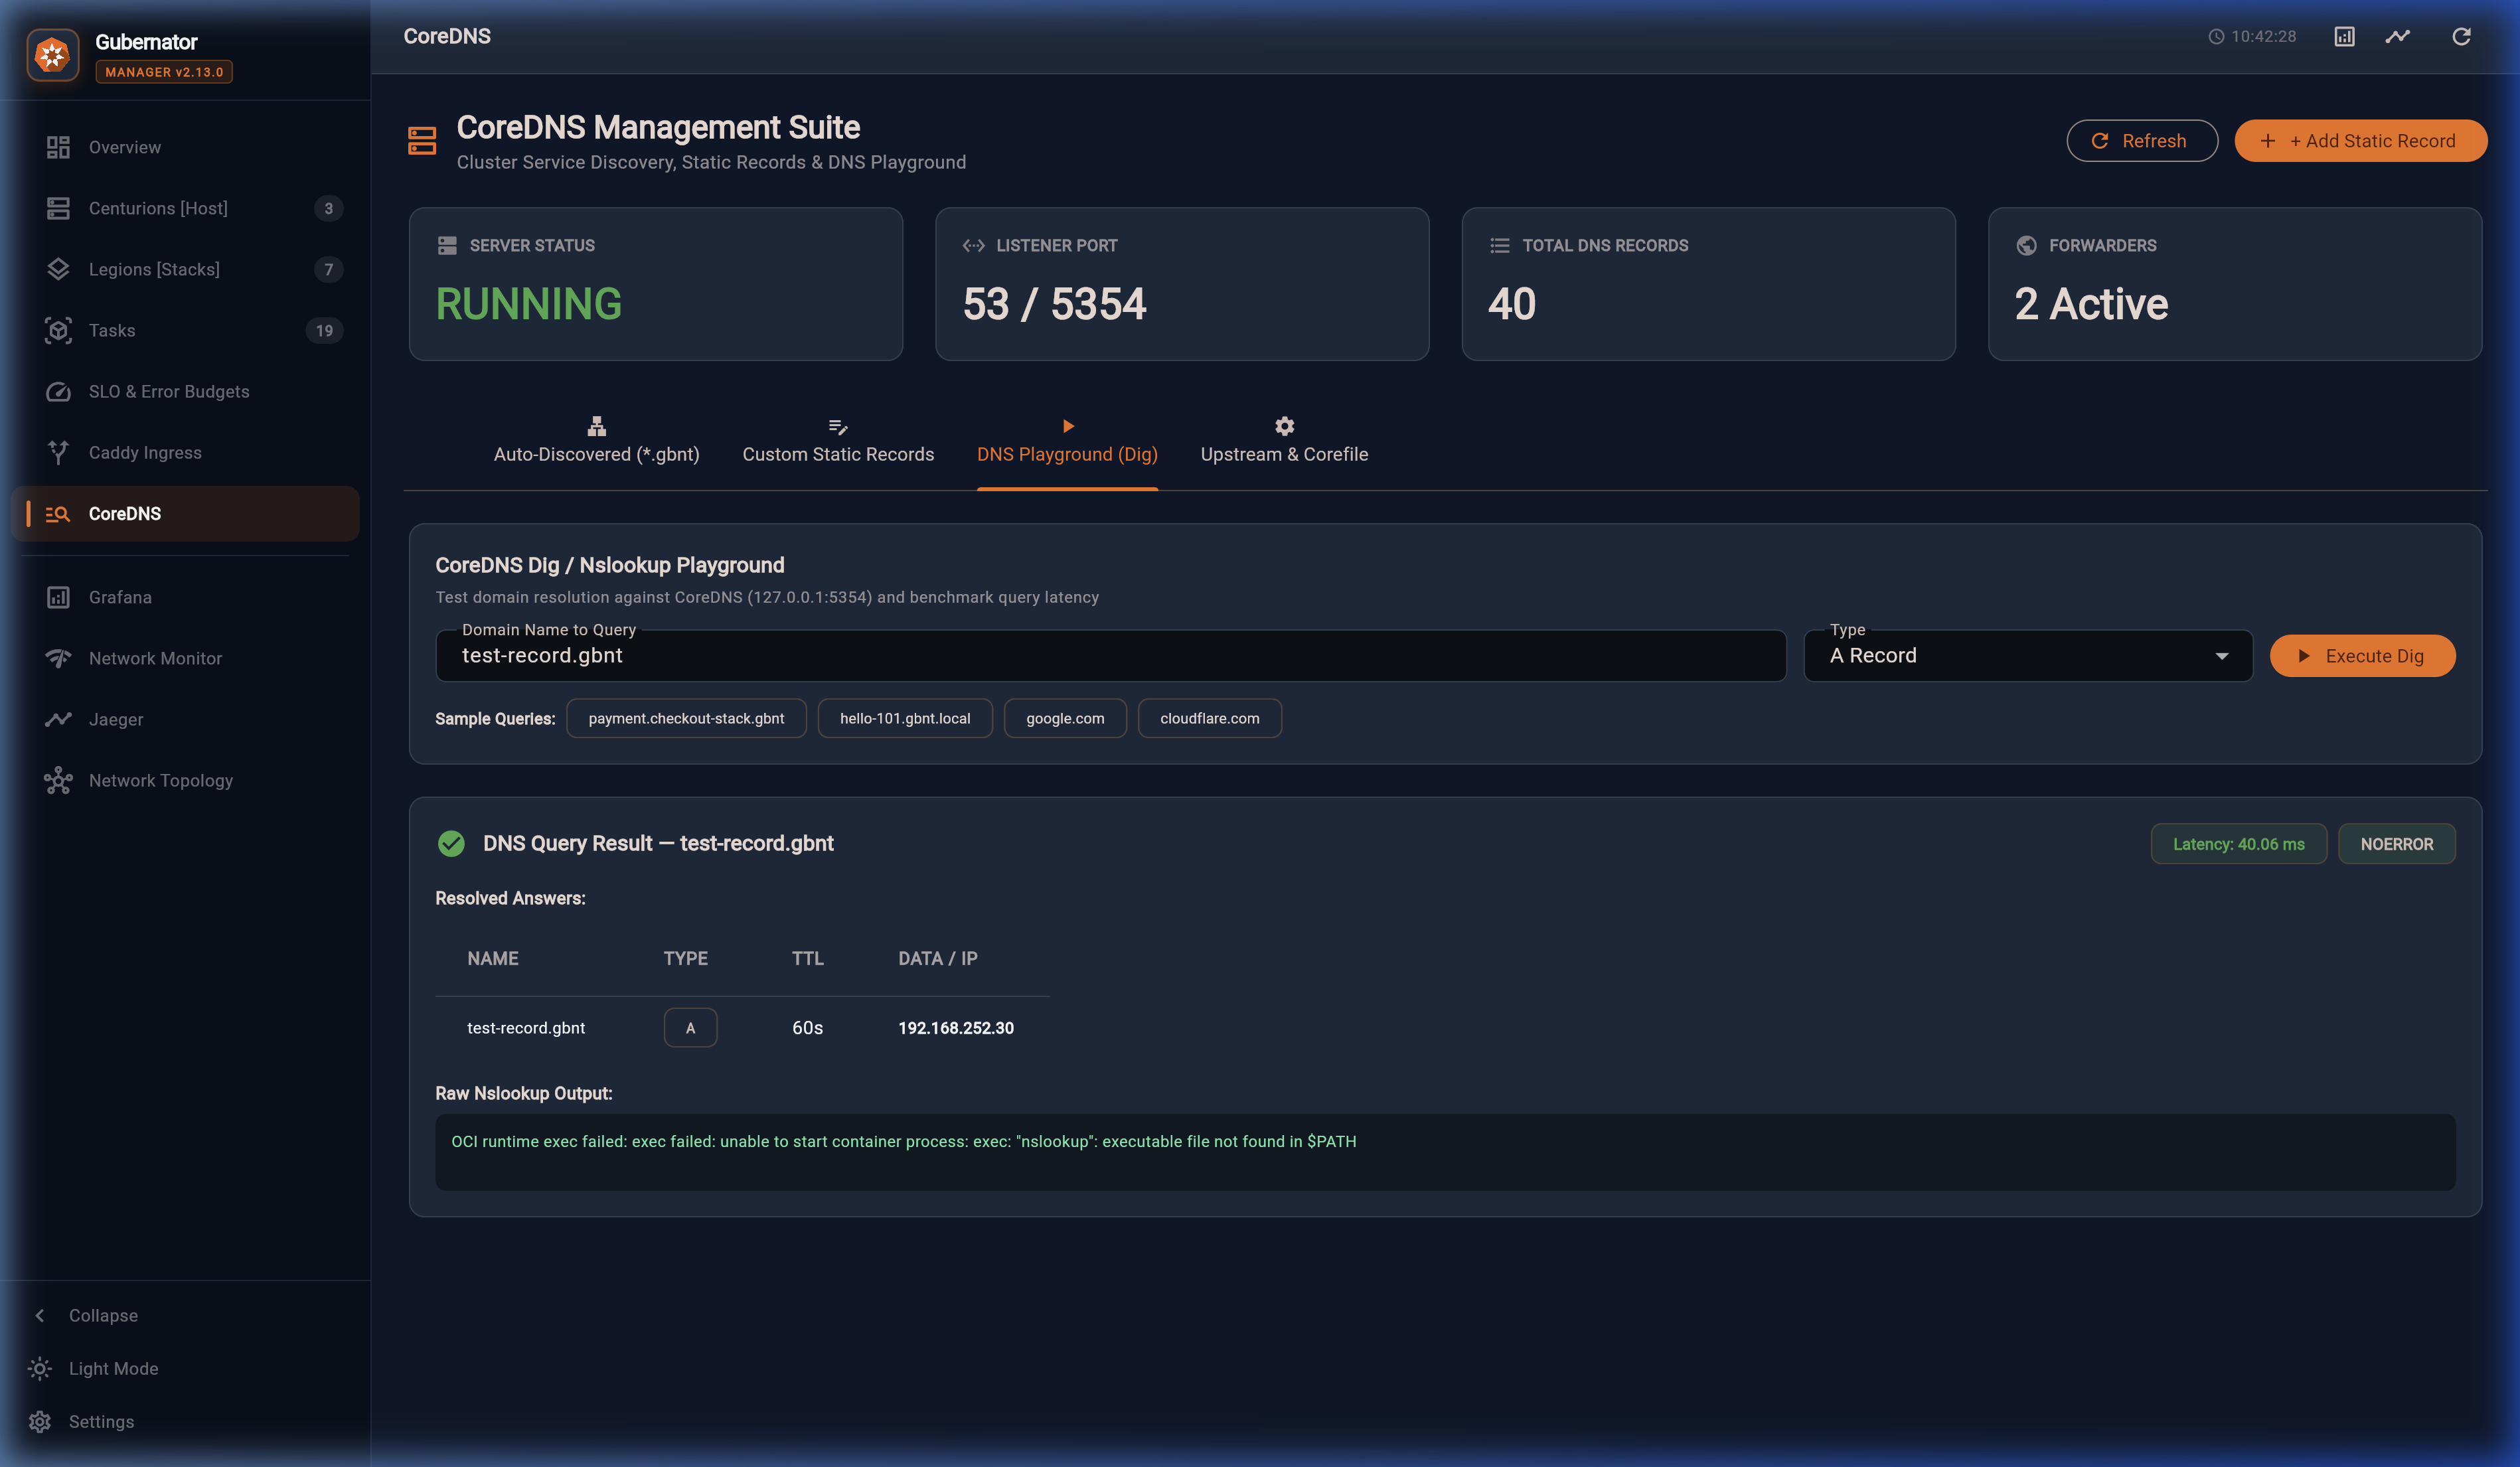Toggle Light Mode theme
Screen dimensions: 2520x1467
click(x=113, y=1368)
